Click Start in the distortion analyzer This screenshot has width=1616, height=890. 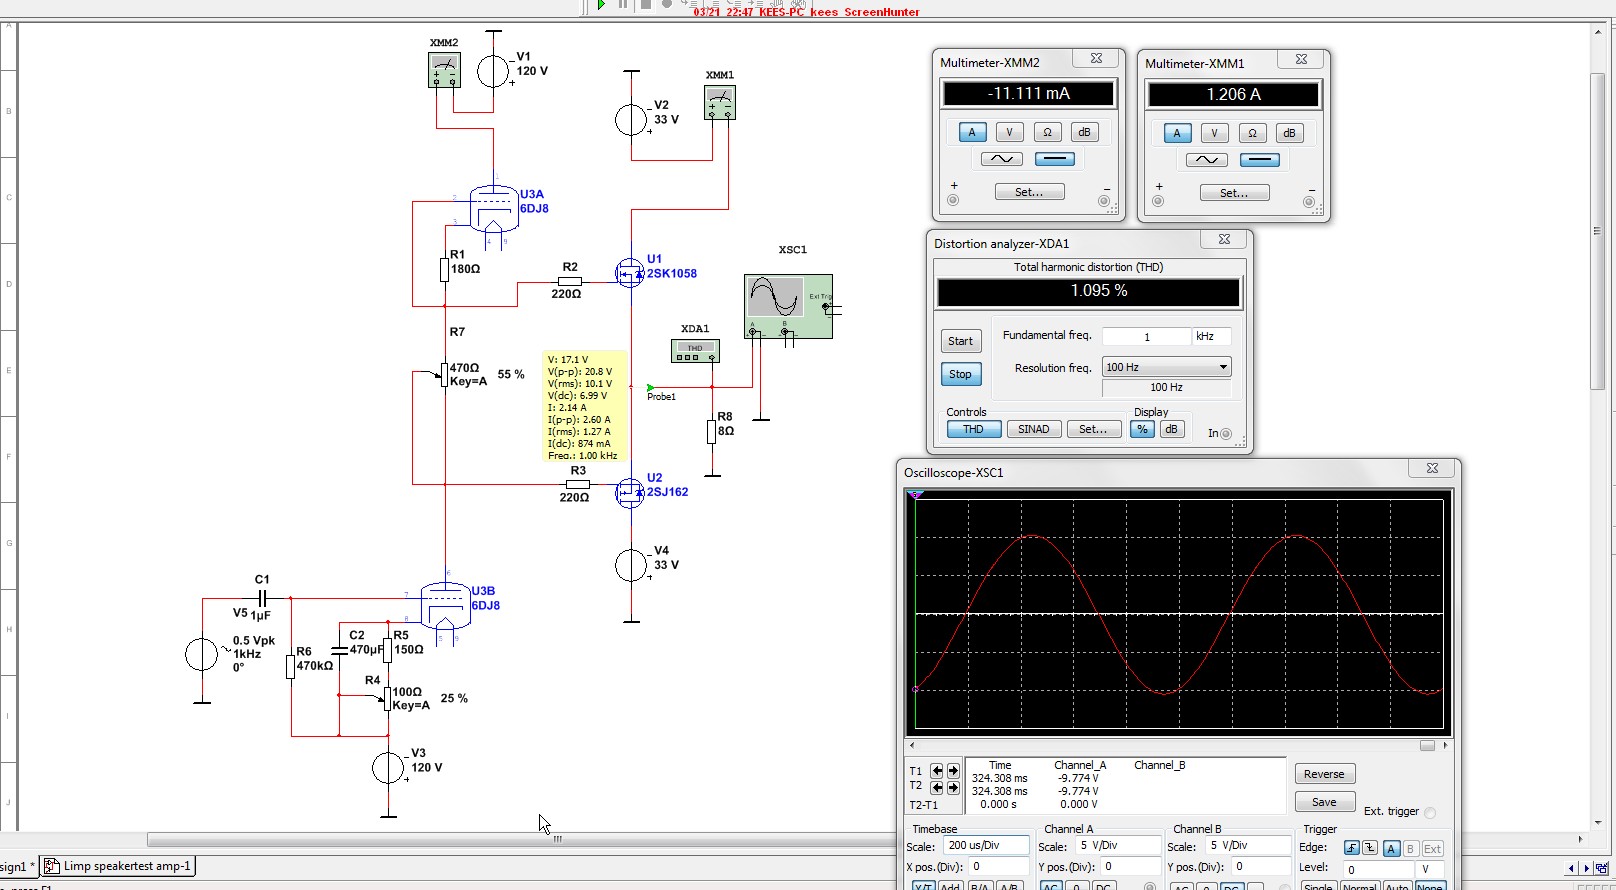960,341
